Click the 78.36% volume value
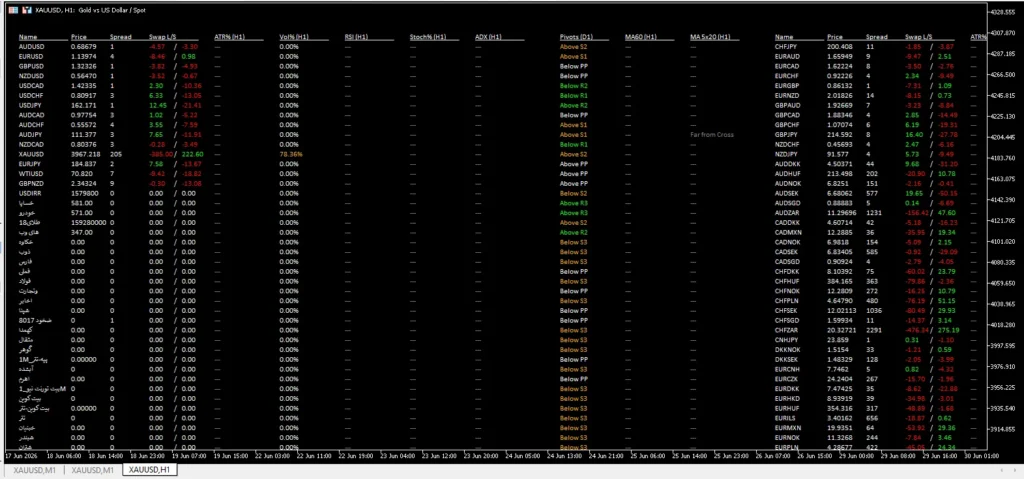 pyautogui.click(x=291, y=154)
